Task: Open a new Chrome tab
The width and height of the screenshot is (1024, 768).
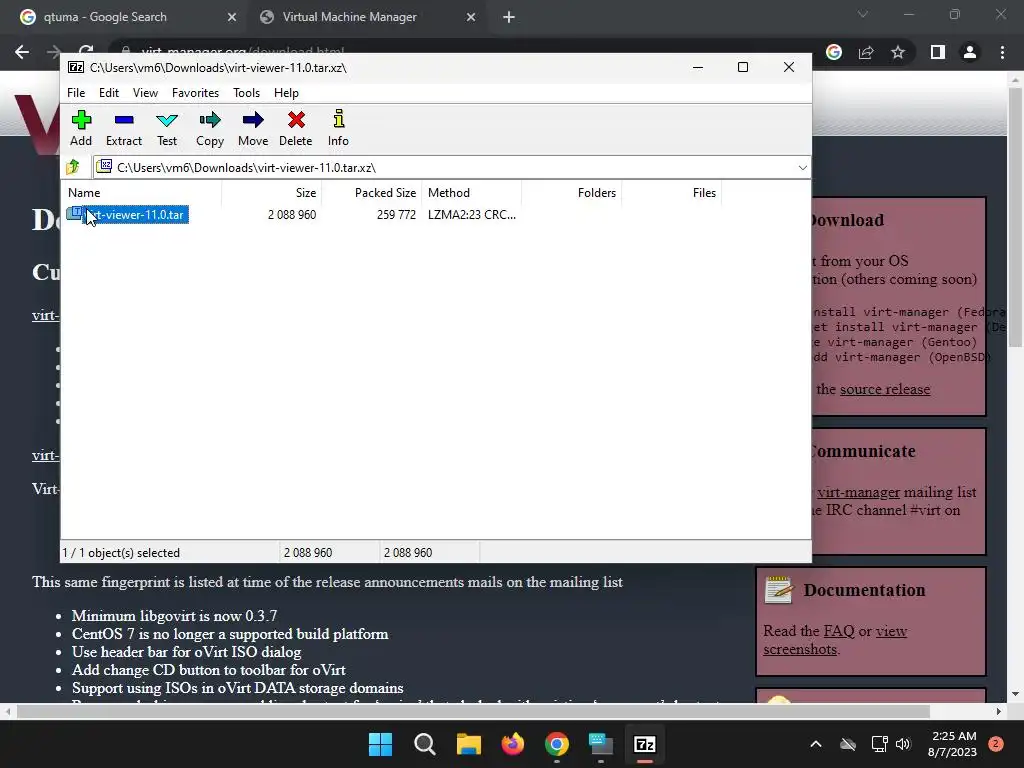Action: coord(509,17)
